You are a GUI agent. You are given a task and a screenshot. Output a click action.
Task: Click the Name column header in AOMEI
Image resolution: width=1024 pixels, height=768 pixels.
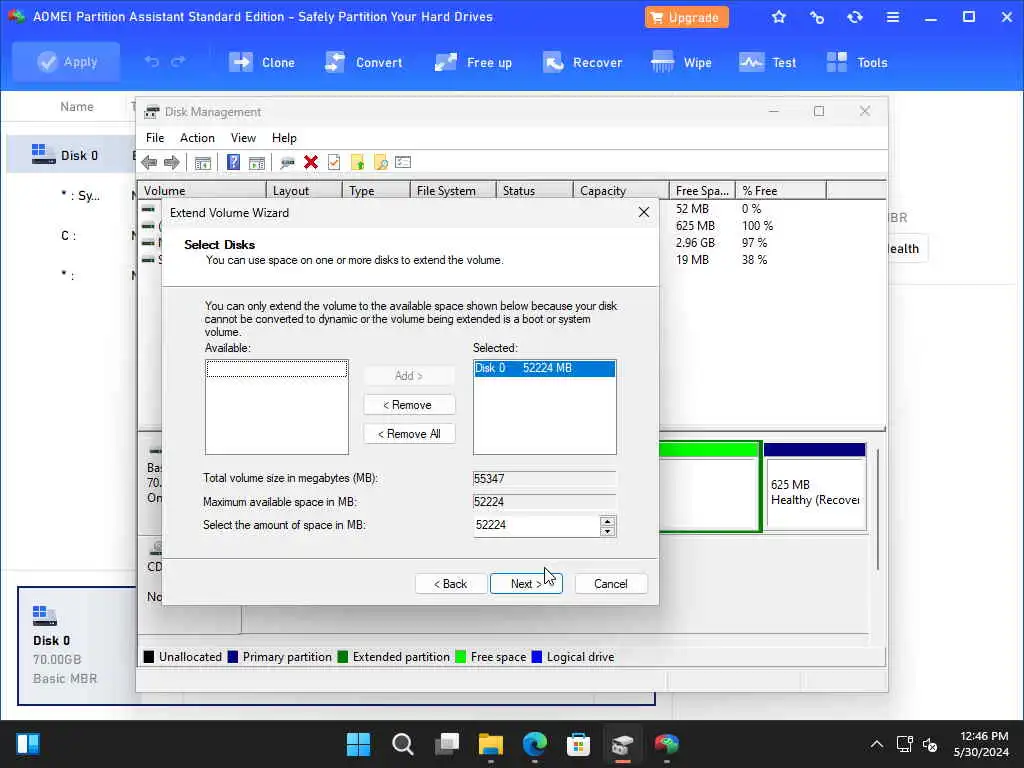pos(77,106)
